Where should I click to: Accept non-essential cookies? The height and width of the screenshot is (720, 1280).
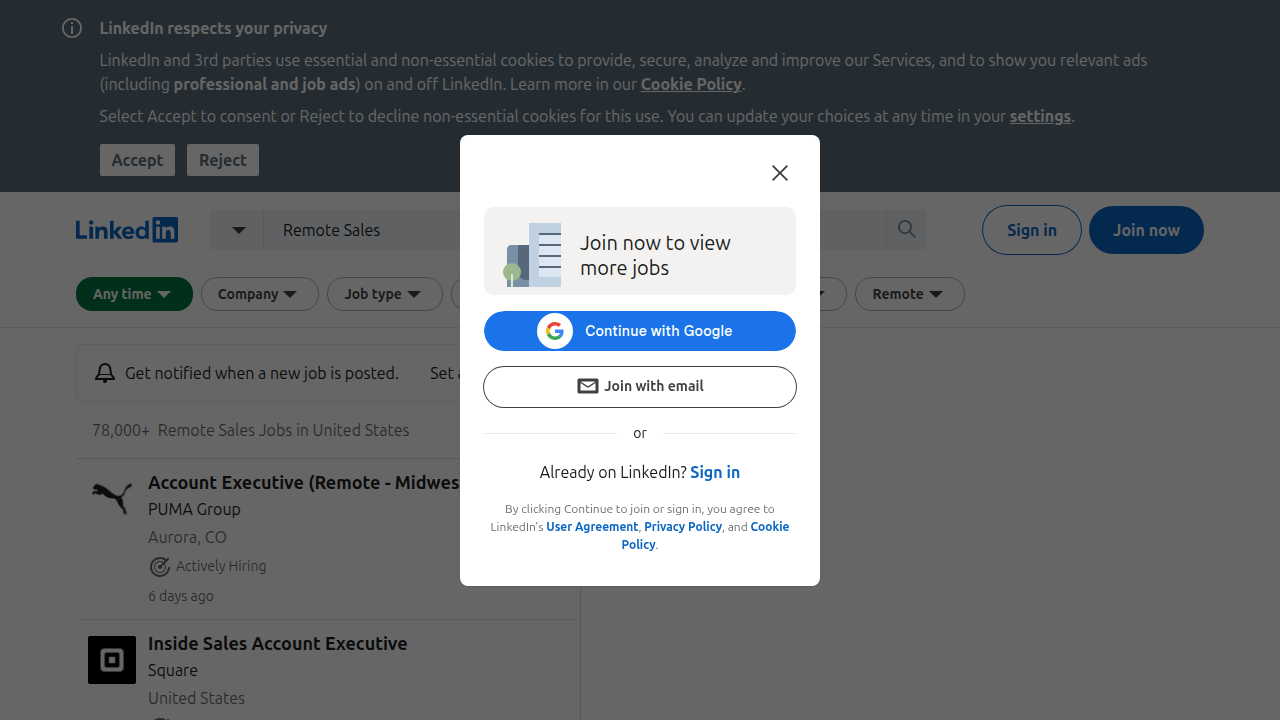pos(137,160)
